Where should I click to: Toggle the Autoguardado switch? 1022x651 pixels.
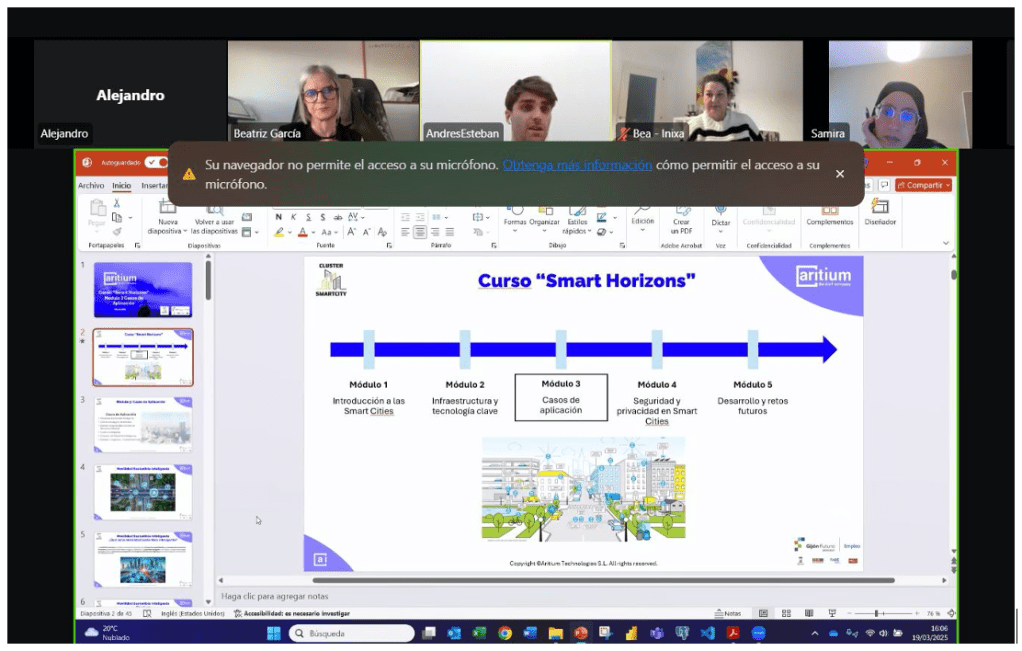coord(156,162)
